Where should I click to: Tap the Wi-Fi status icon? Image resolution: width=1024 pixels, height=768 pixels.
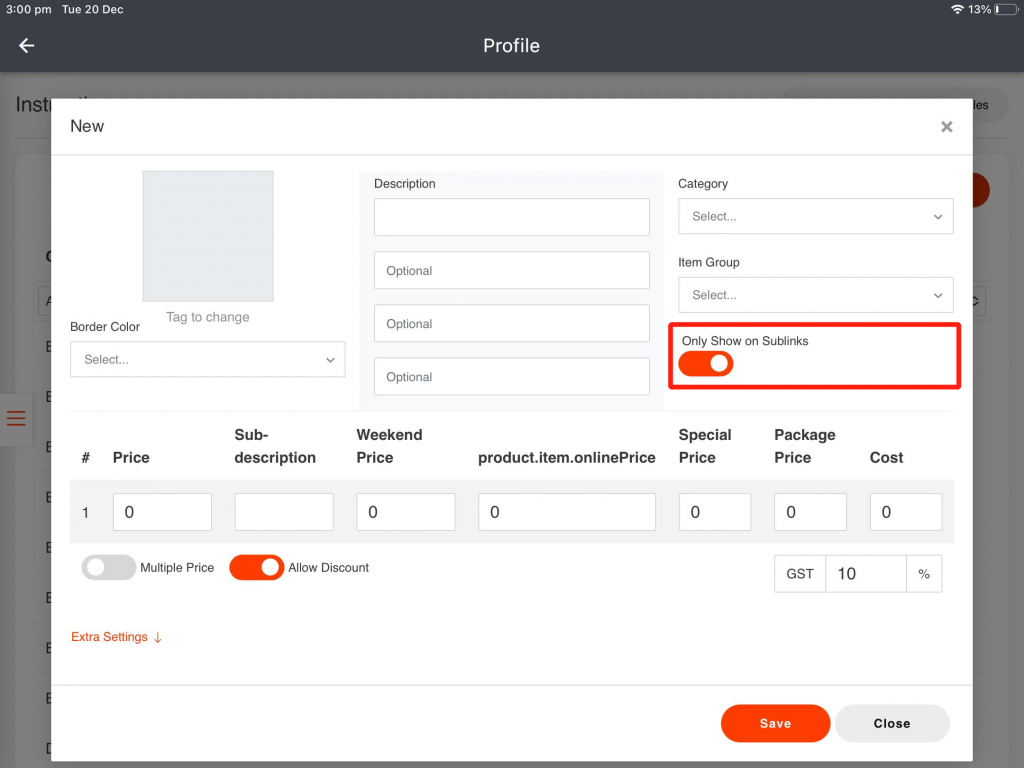coord(957,9)
